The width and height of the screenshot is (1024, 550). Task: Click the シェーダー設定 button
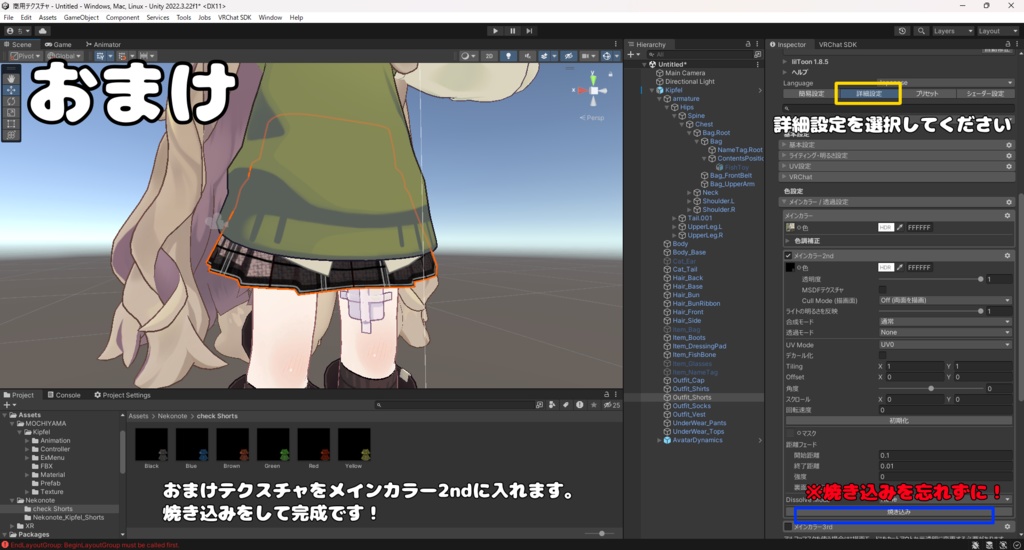tap(985, 93)
